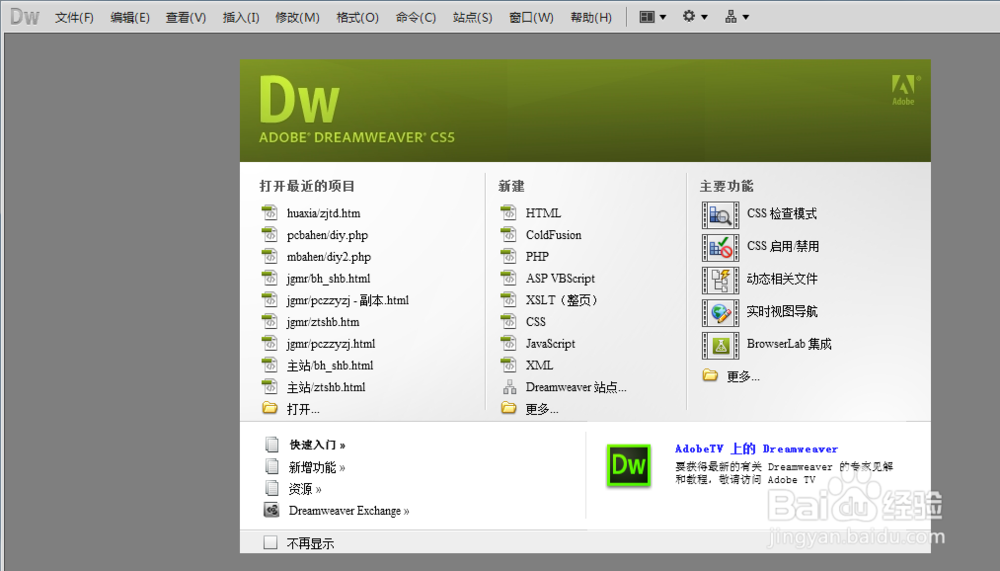Click the folder icon next to 打开...

pos(270,408)
